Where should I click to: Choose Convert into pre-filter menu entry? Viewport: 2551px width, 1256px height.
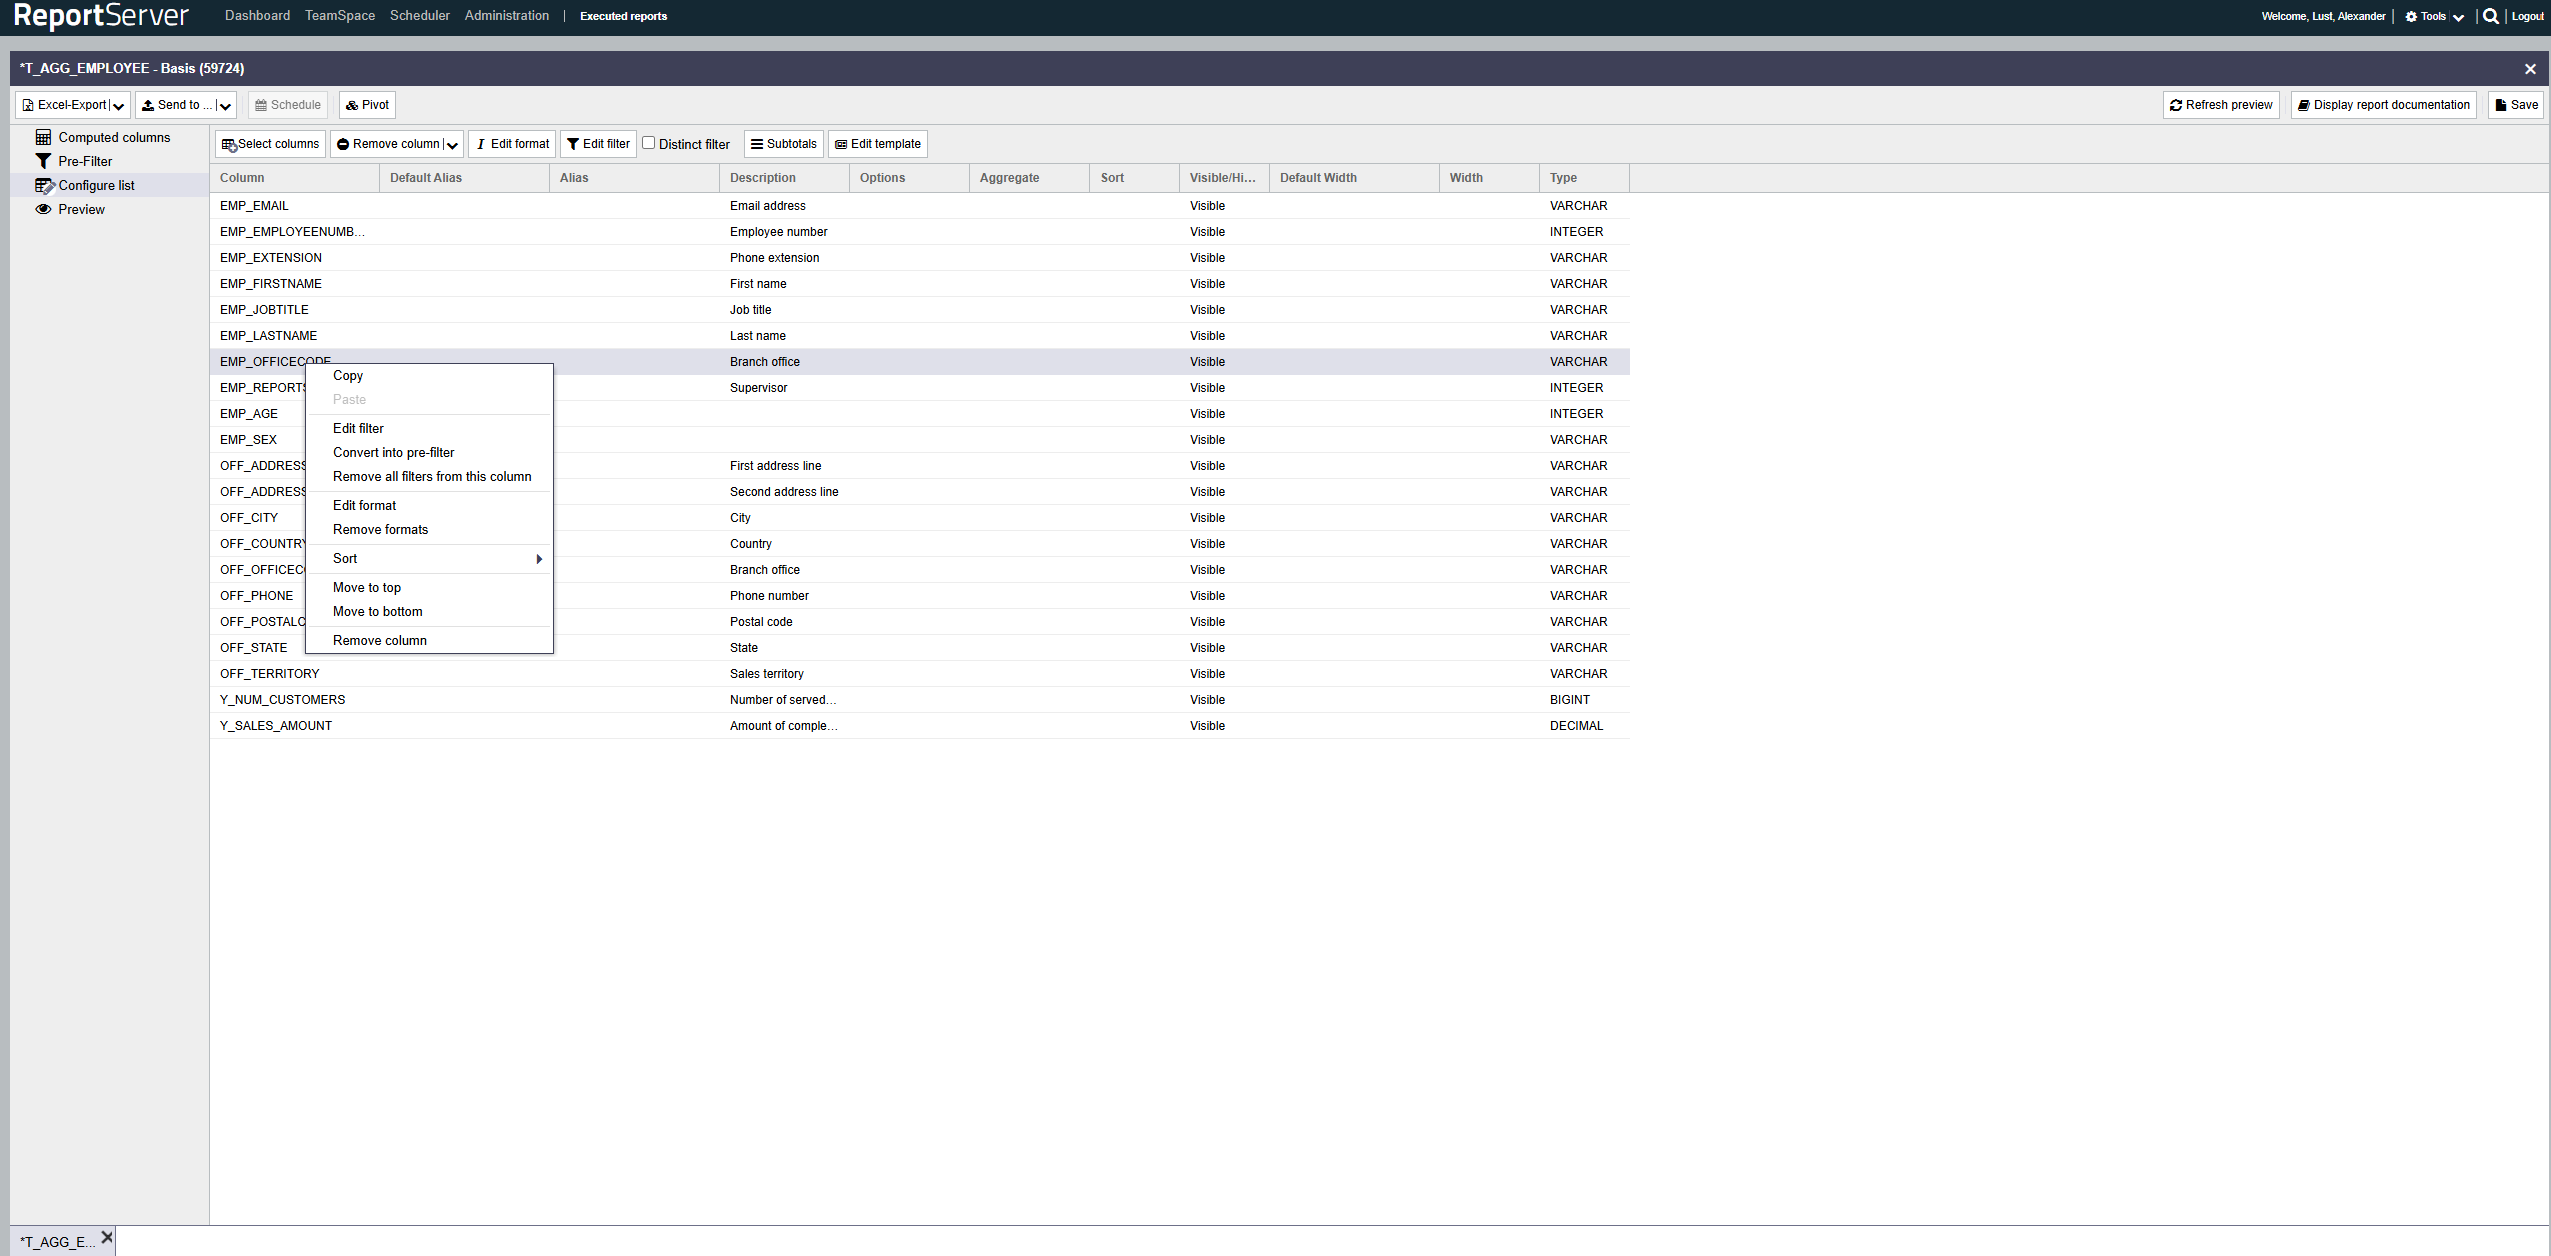click(393, 453)
